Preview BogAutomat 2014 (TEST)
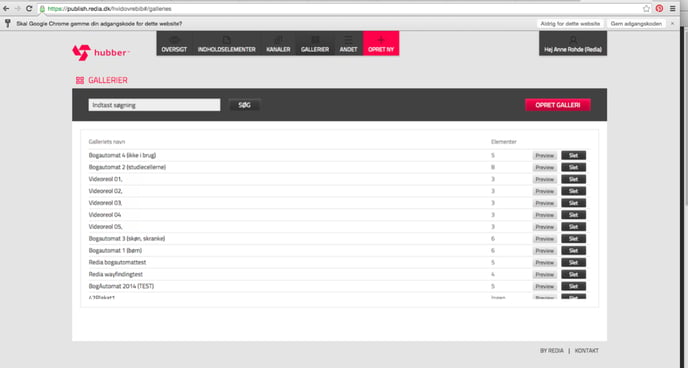 (545, 286)
